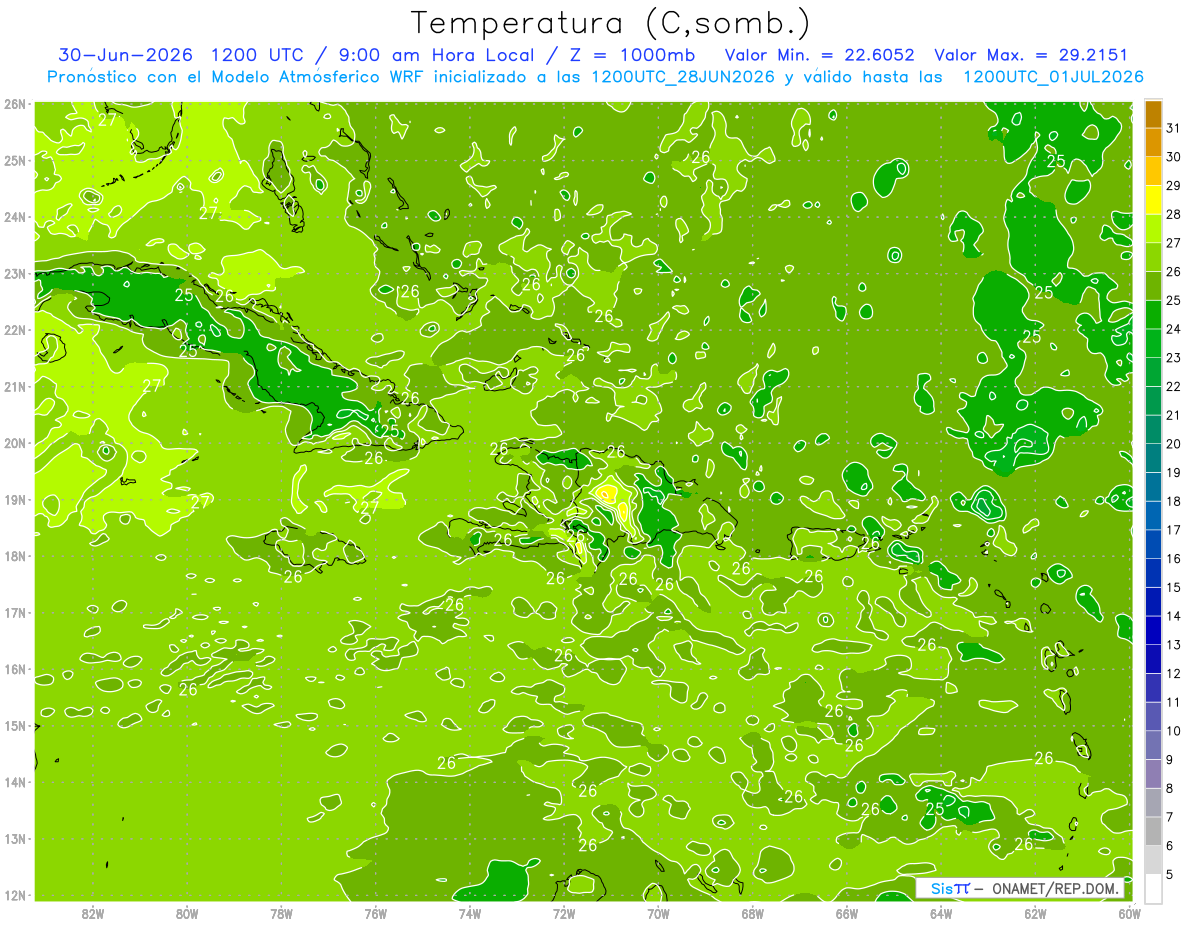Click the 80W longitude axis label

tap(187, 913)
